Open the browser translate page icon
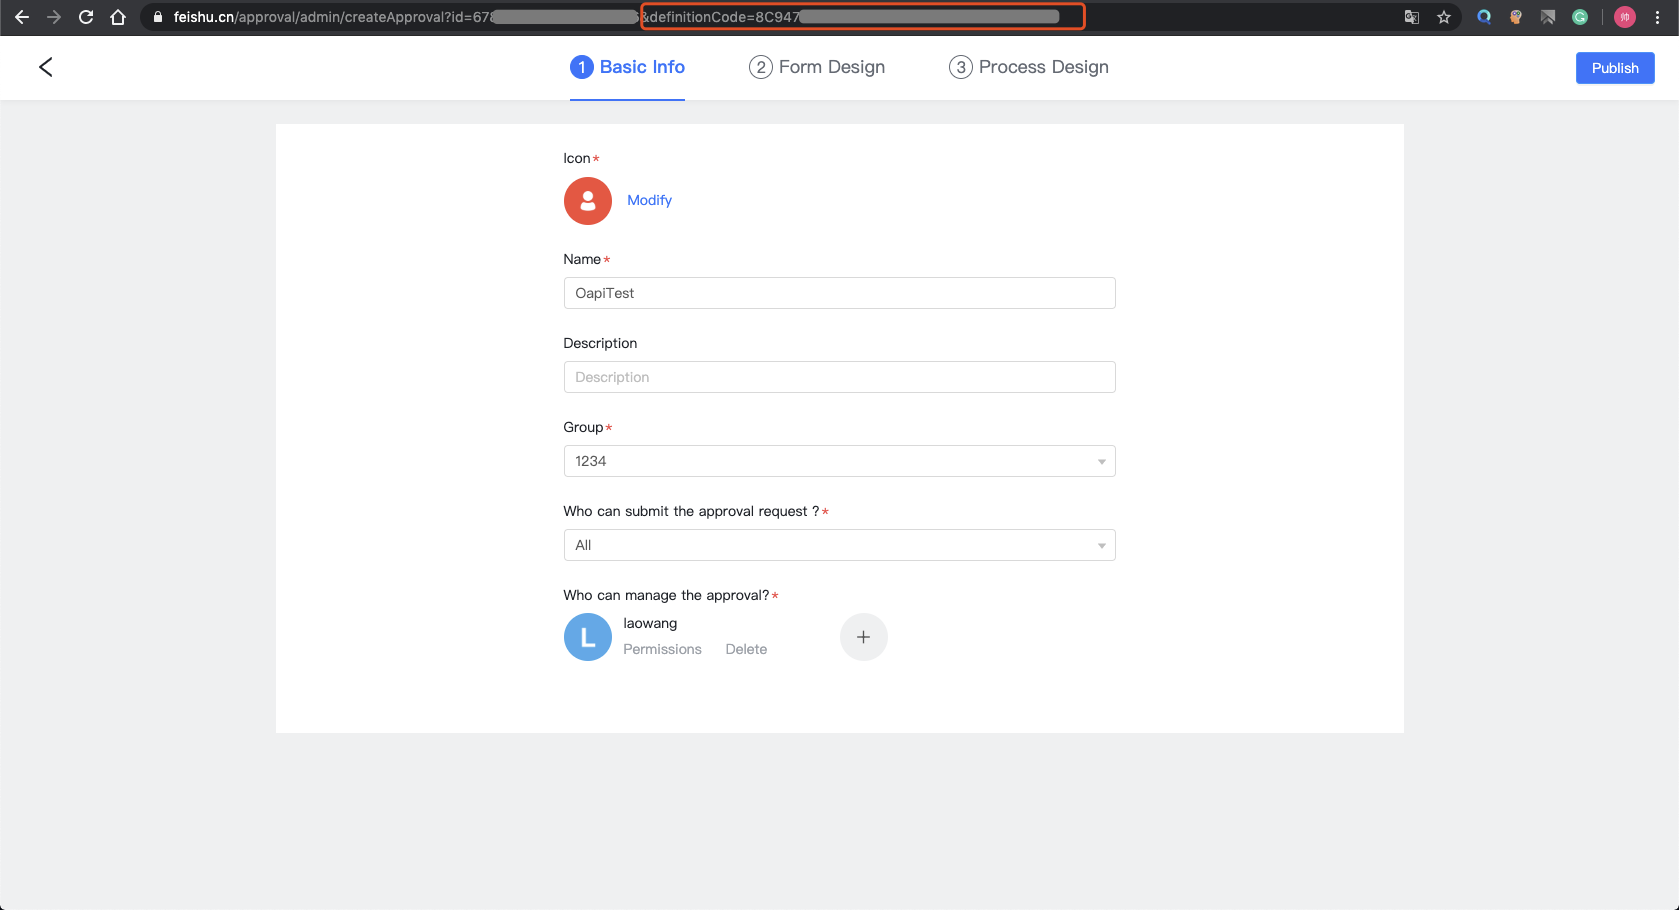 pyautogui.click(x=1411, y=17)
